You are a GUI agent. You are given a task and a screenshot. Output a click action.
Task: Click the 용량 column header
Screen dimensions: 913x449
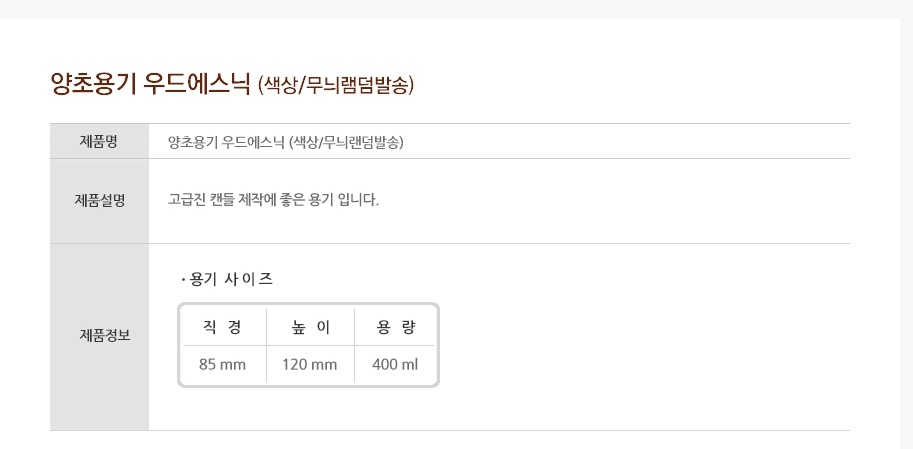pyautogui.click(x=396, y=327)
